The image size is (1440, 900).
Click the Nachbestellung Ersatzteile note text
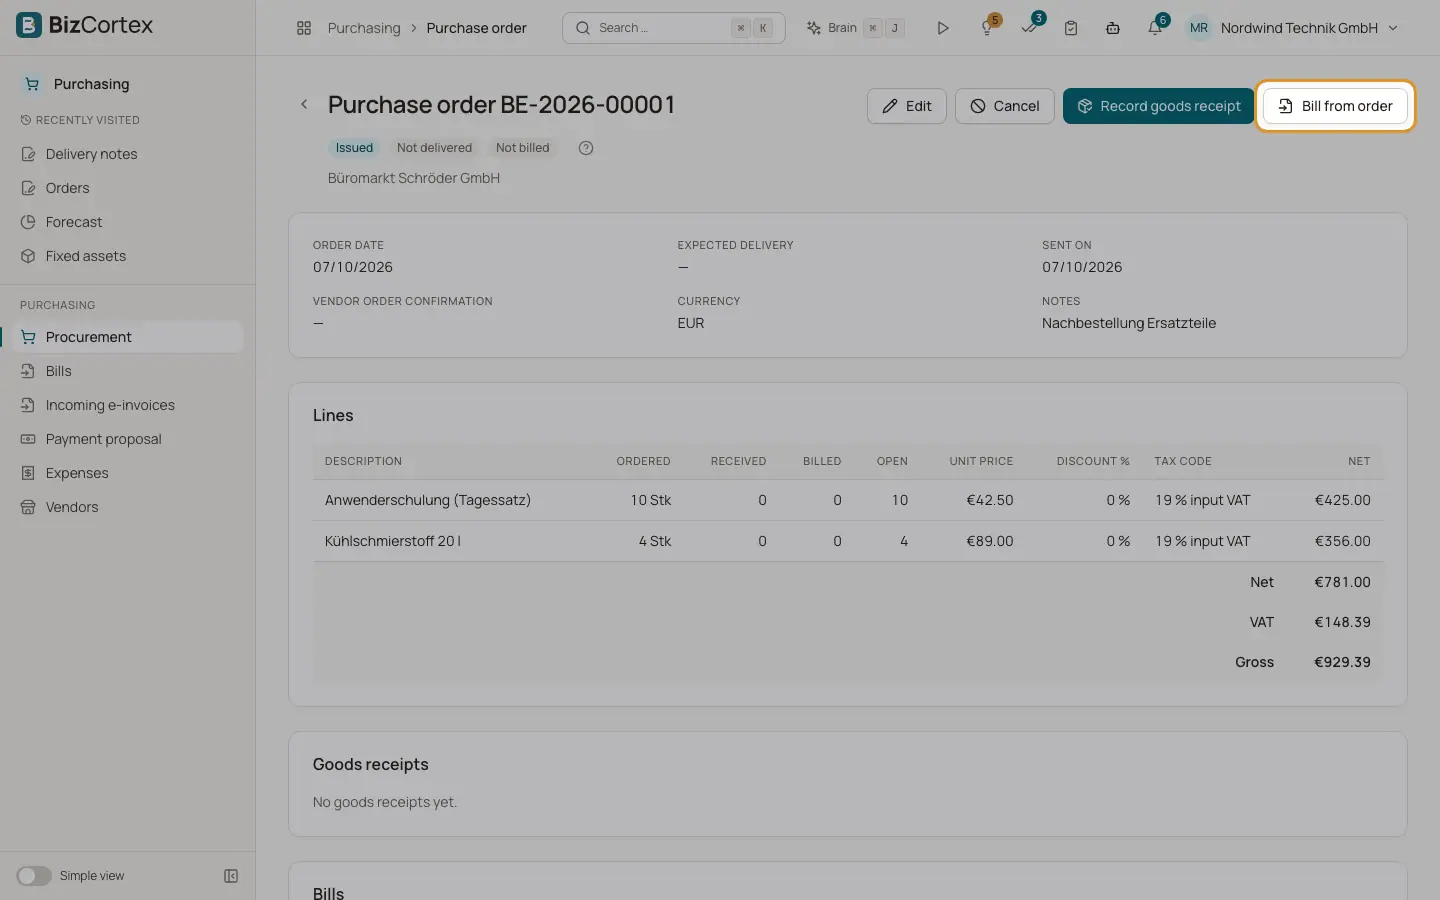coord(1129,323)
